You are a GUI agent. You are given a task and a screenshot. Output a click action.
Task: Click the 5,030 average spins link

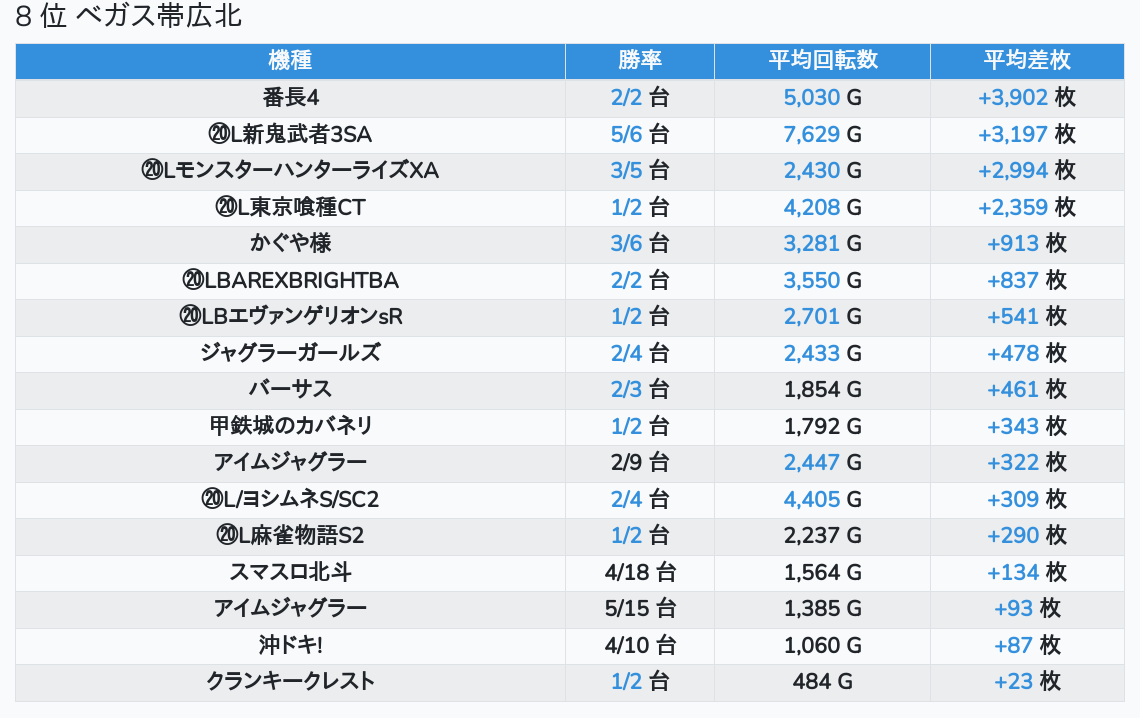(x=811, y=97)
